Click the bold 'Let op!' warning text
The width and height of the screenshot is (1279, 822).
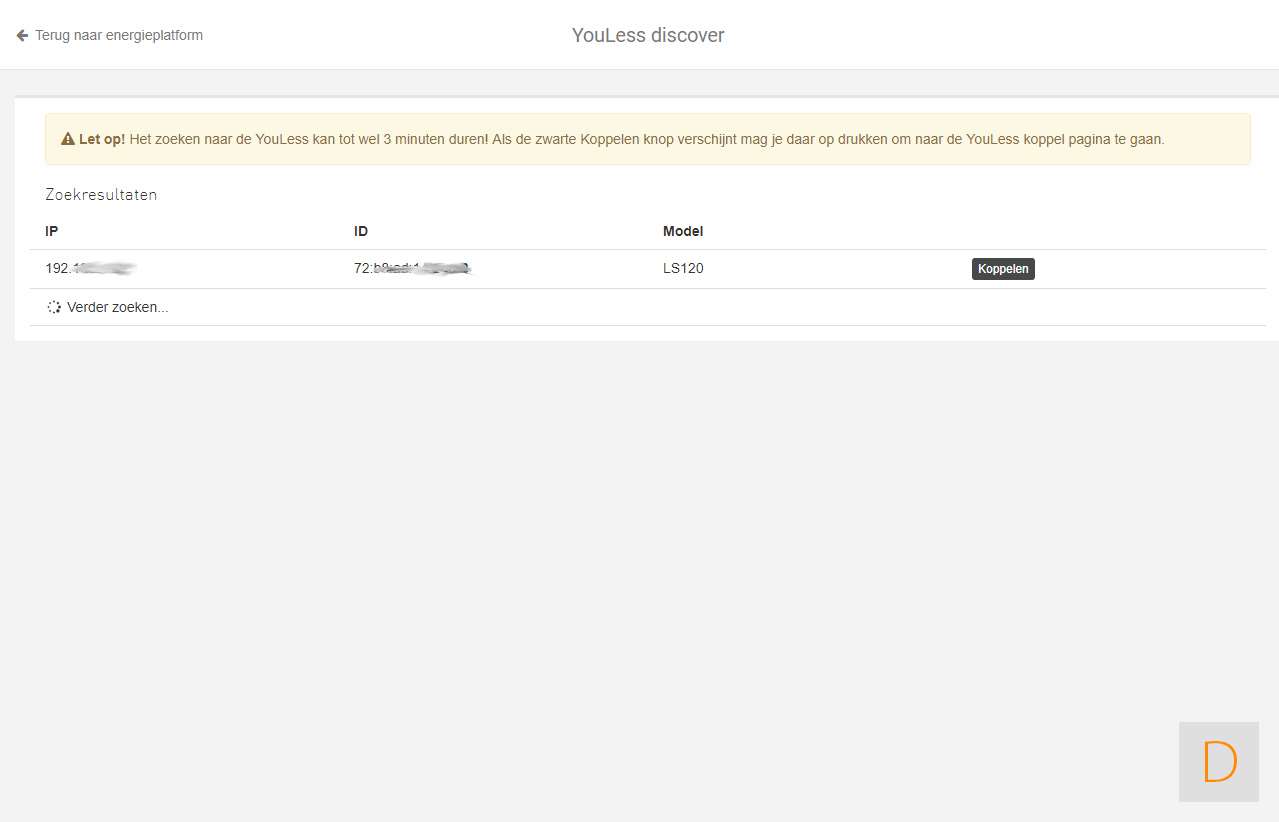[102, 139]
